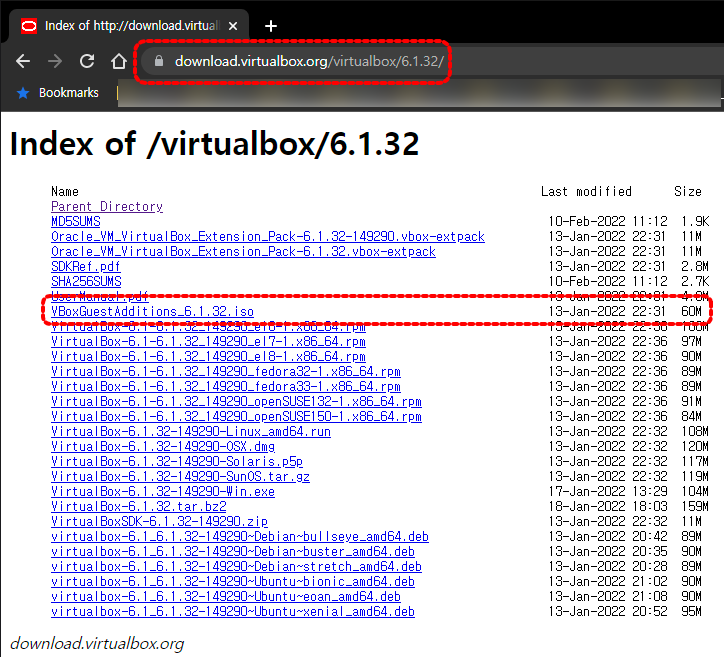Download the openSUSE132 rpm package
724x657 pixels.
click(x=236, y=401)
